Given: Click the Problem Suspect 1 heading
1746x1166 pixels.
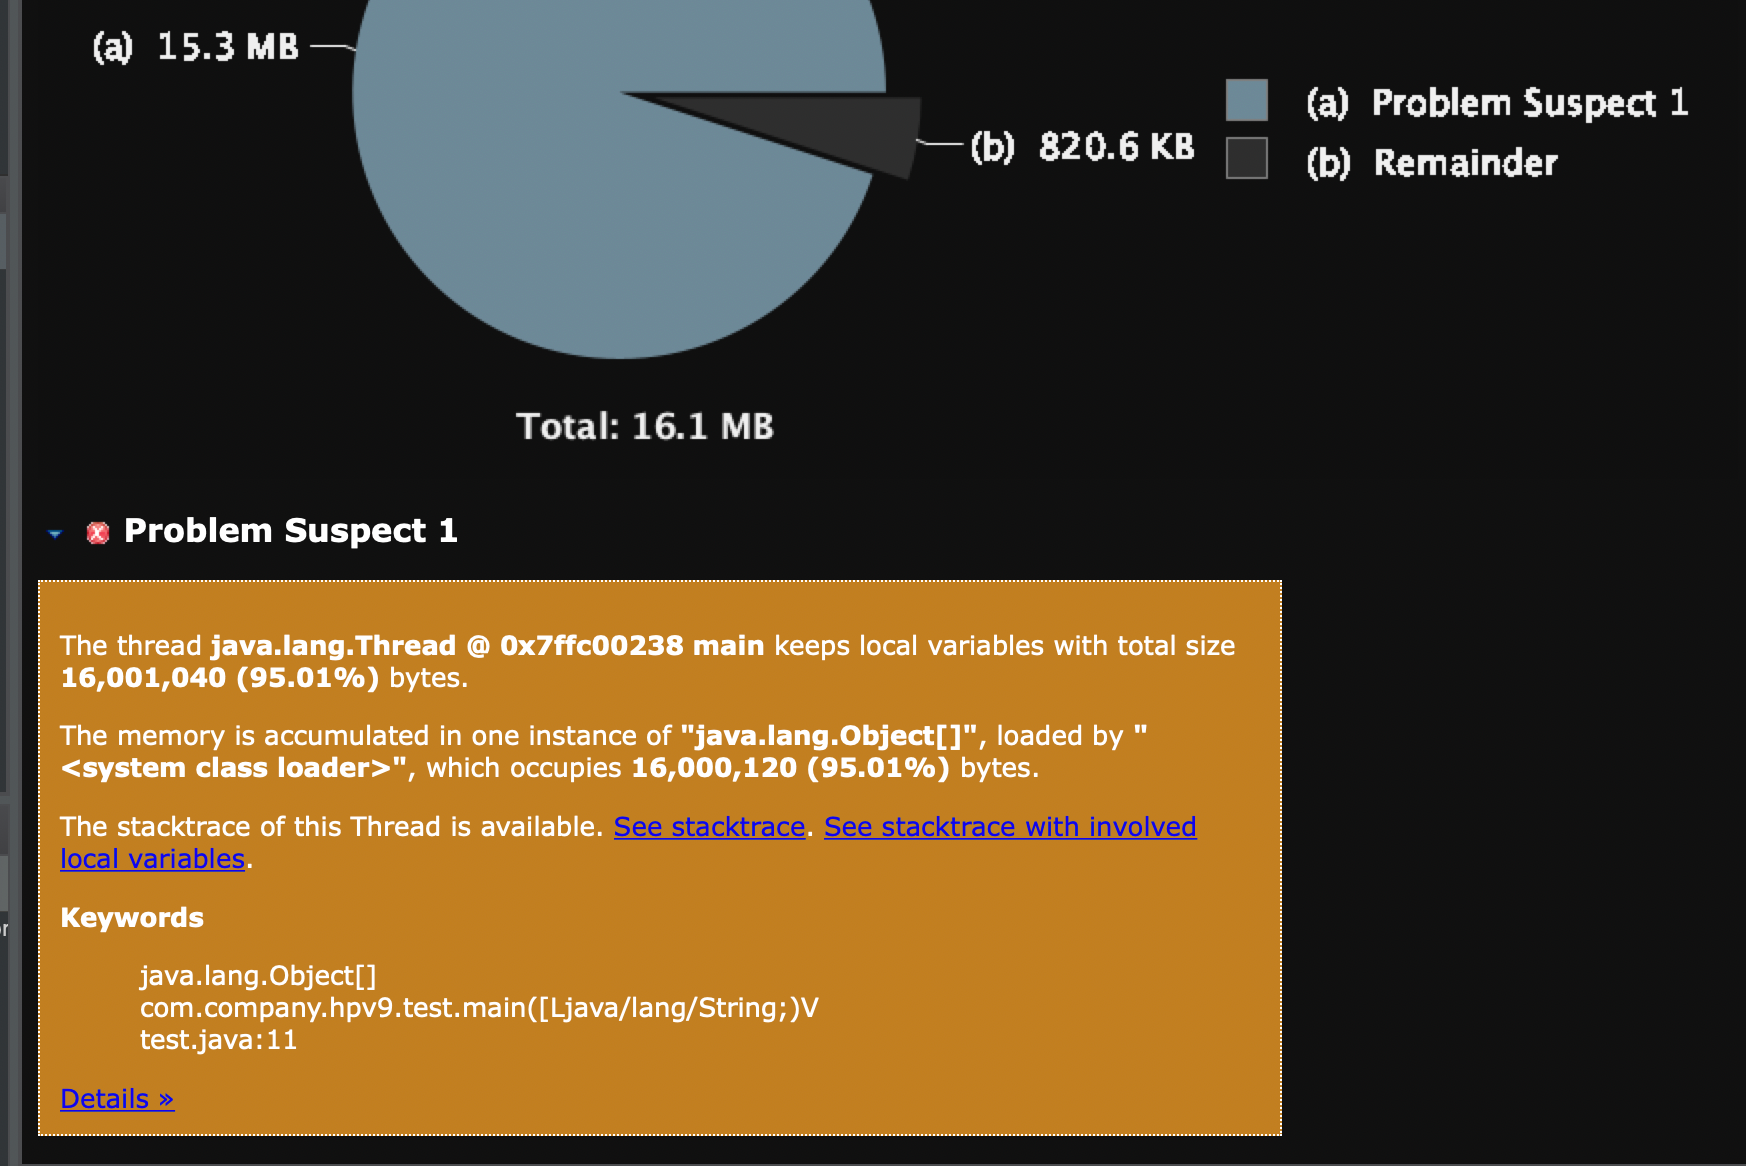Looking at the screenshot, I should (290, 531).
